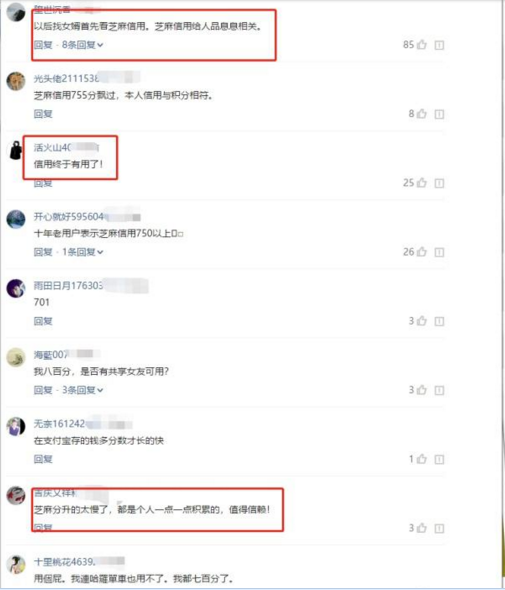Click avatar of 海藍007 user
Screen dimensions: 505x590
16,357
